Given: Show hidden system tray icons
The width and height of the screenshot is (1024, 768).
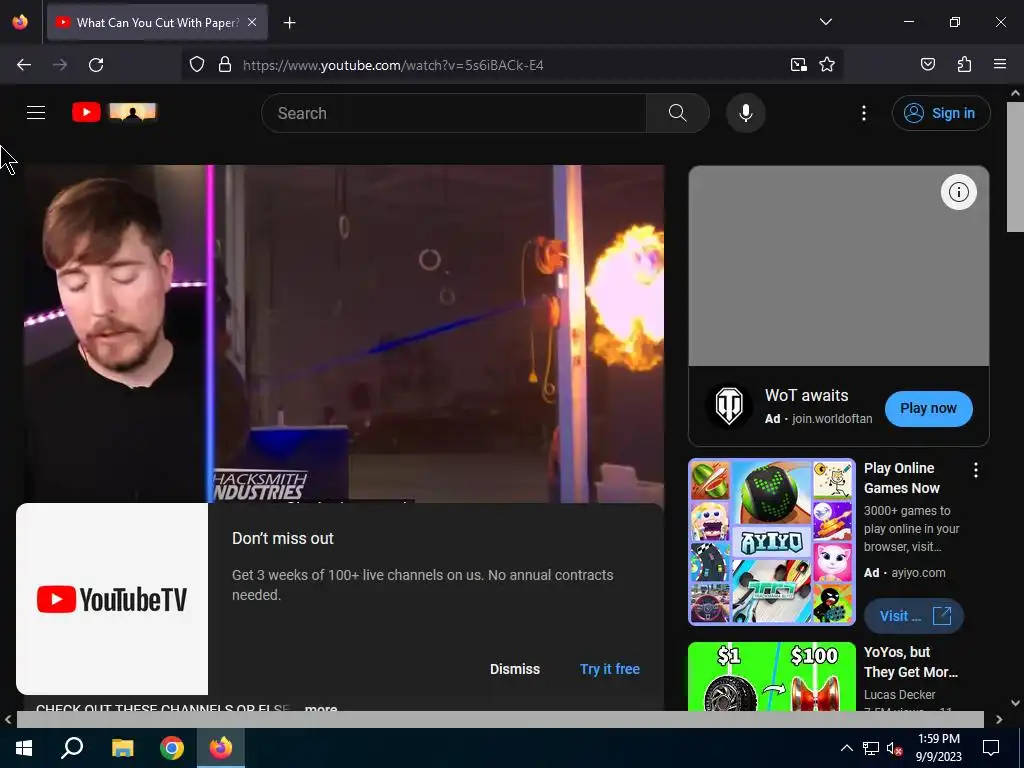Looking at the screenshot, I should [x=846, y=748].
